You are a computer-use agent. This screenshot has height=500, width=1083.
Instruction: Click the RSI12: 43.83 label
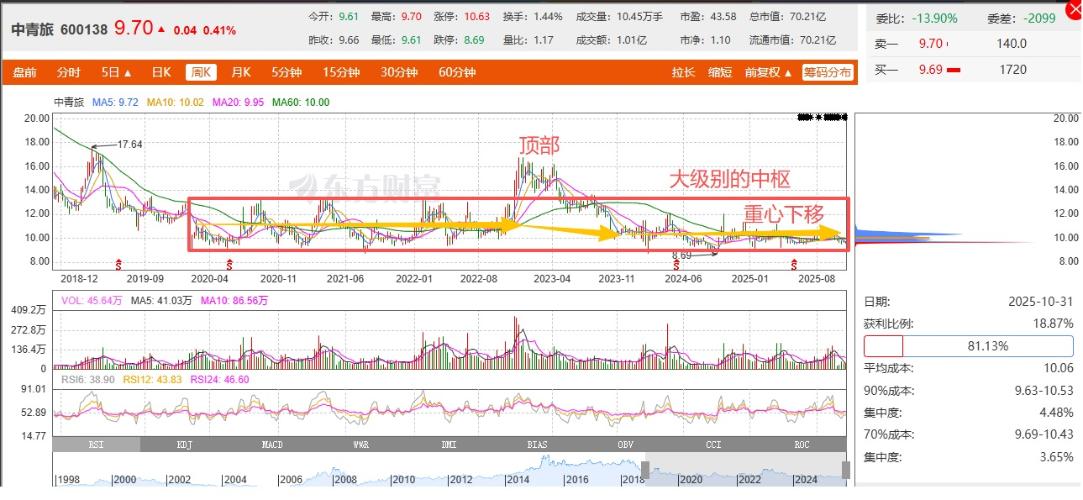[x=151, y=379]
